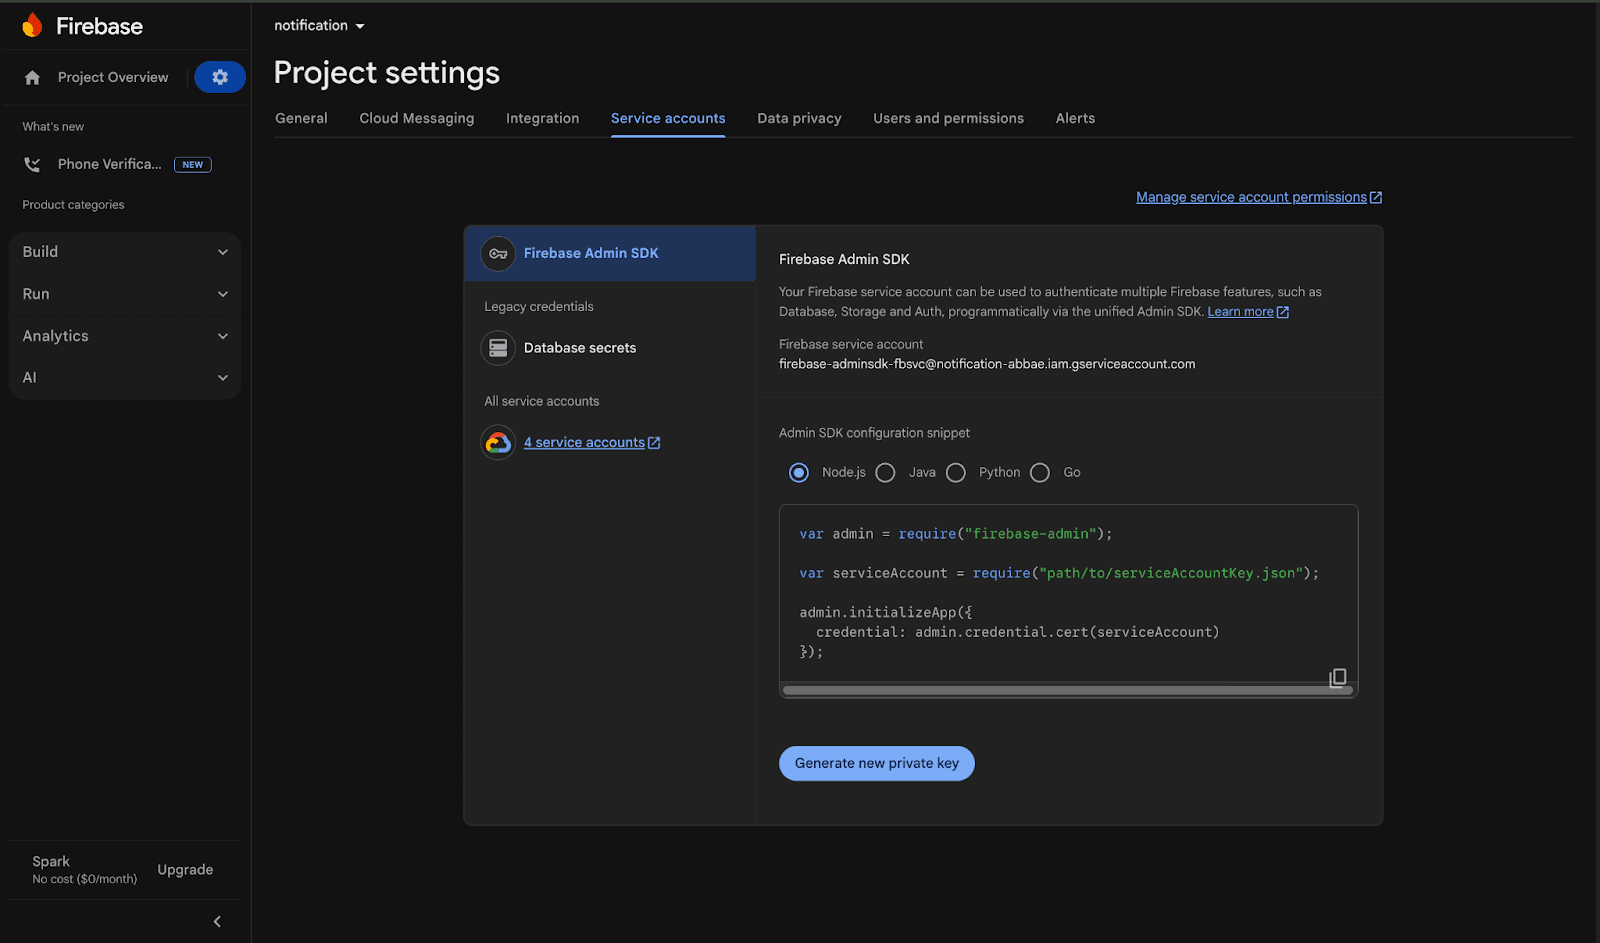Click the code snippet horizontal scrollbar
Image resolution: width=1600 pixels, height=943 pixels.
point(1068,690)
